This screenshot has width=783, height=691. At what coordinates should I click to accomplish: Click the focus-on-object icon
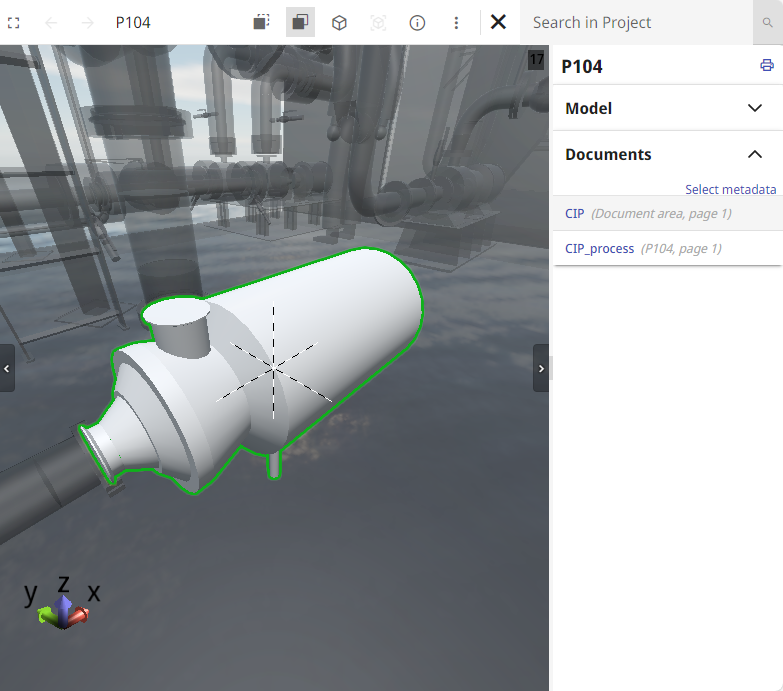[378, 22]
